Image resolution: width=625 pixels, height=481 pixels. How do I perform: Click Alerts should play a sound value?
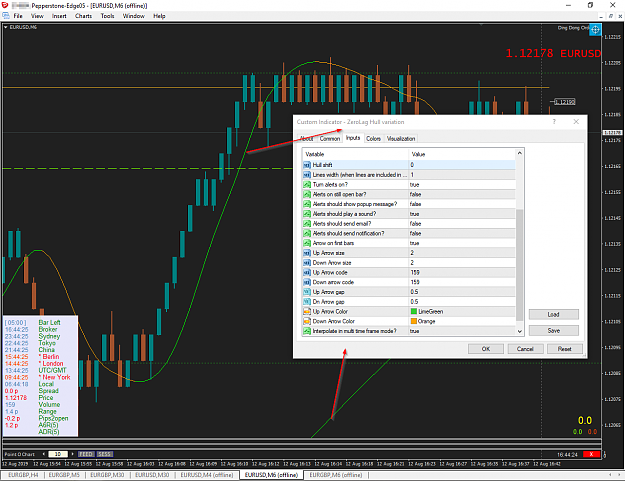click(462, 214)
